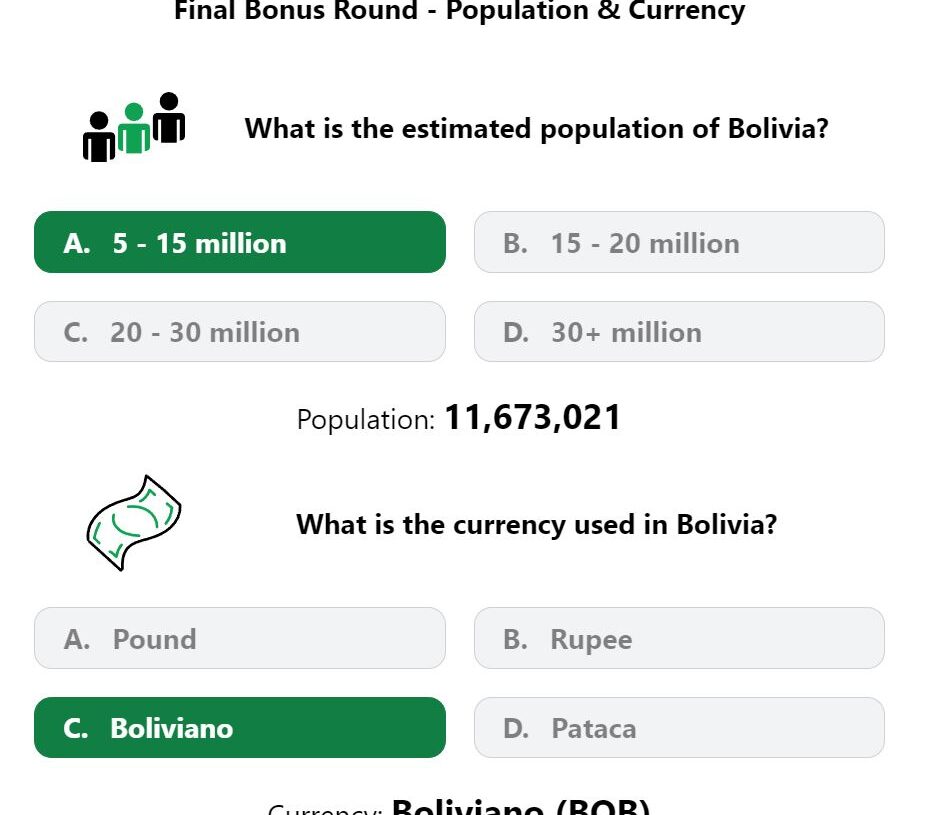
Task: Click the Boliviano (BOB) result text
Action: [521, 807]
